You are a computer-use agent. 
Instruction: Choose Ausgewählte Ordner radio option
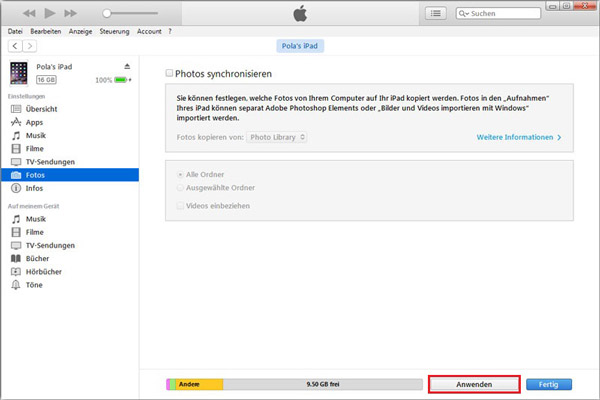pyautogui.click(x=180, y=186)
